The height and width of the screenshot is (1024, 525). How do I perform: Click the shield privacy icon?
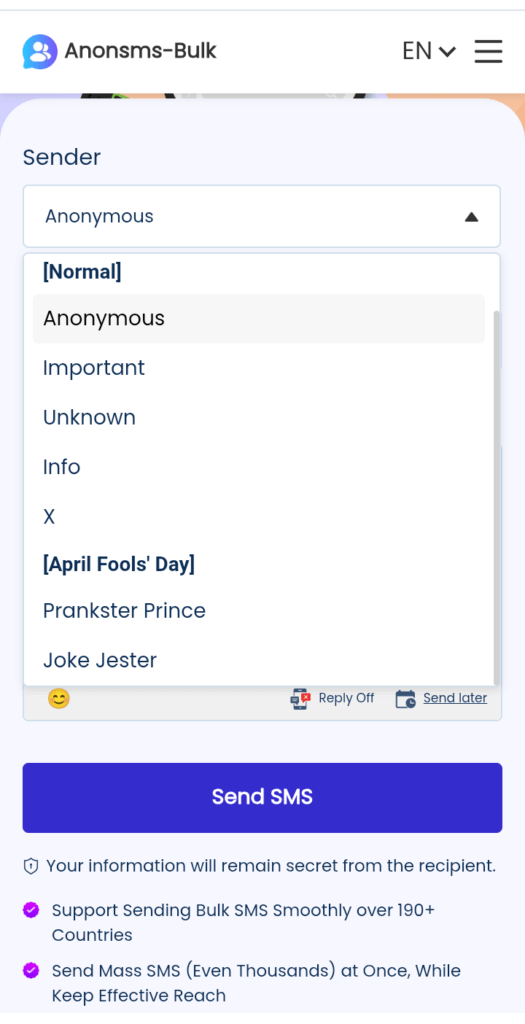[x=31, y=867]
